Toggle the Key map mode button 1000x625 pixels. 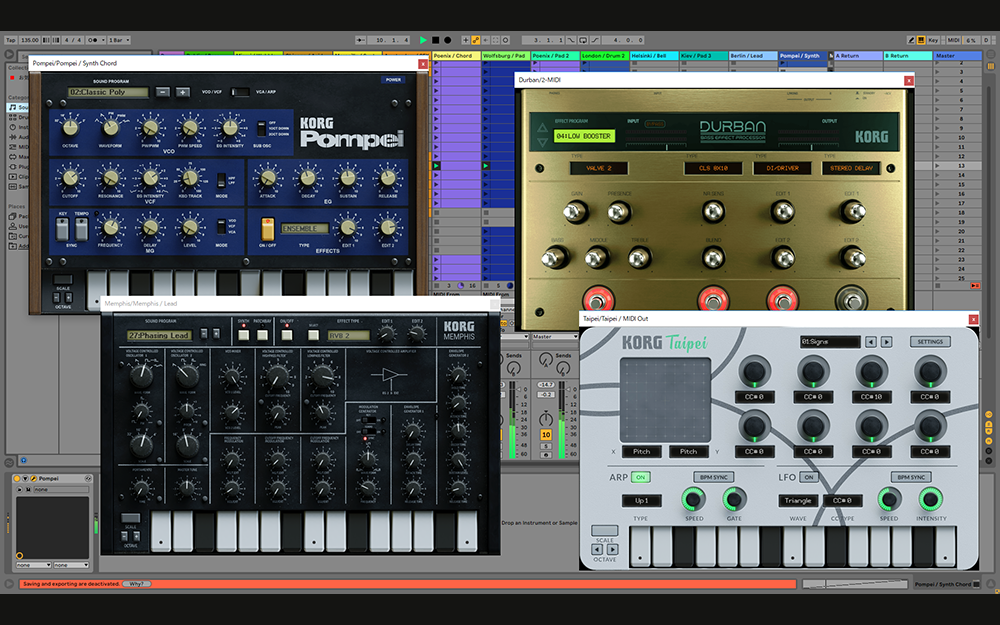pos(934,40)
